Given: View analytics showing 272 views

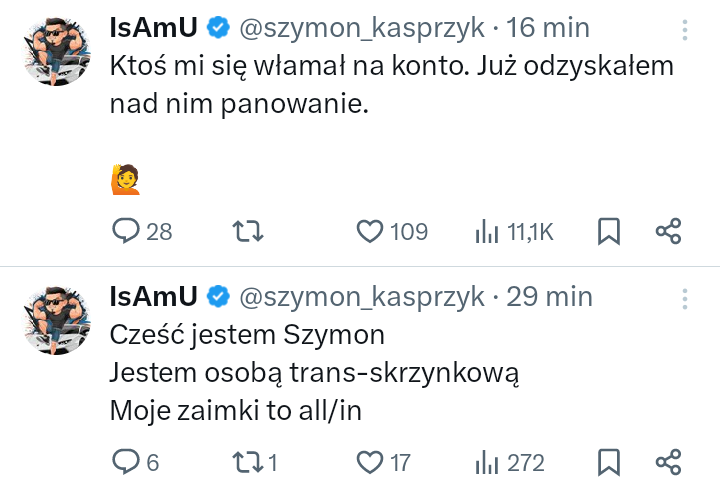Looking at the screenshot, I should [x=487, y=462].
